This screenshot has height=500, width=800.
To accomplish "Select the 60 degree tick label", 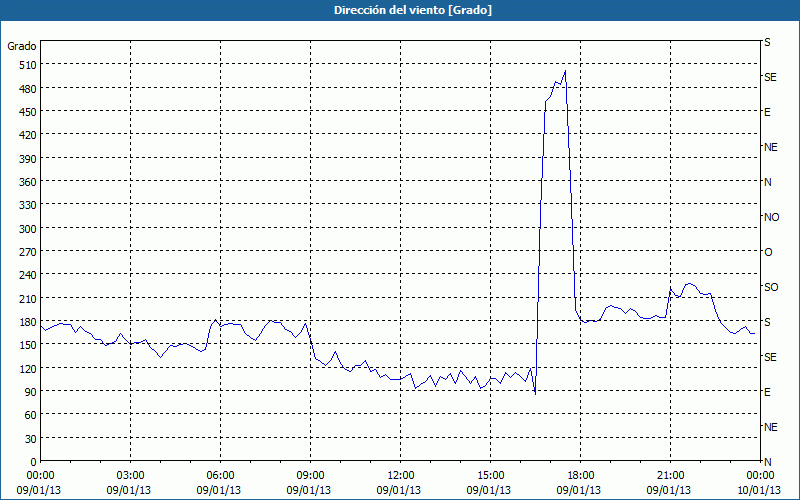I will coord(31,415).
